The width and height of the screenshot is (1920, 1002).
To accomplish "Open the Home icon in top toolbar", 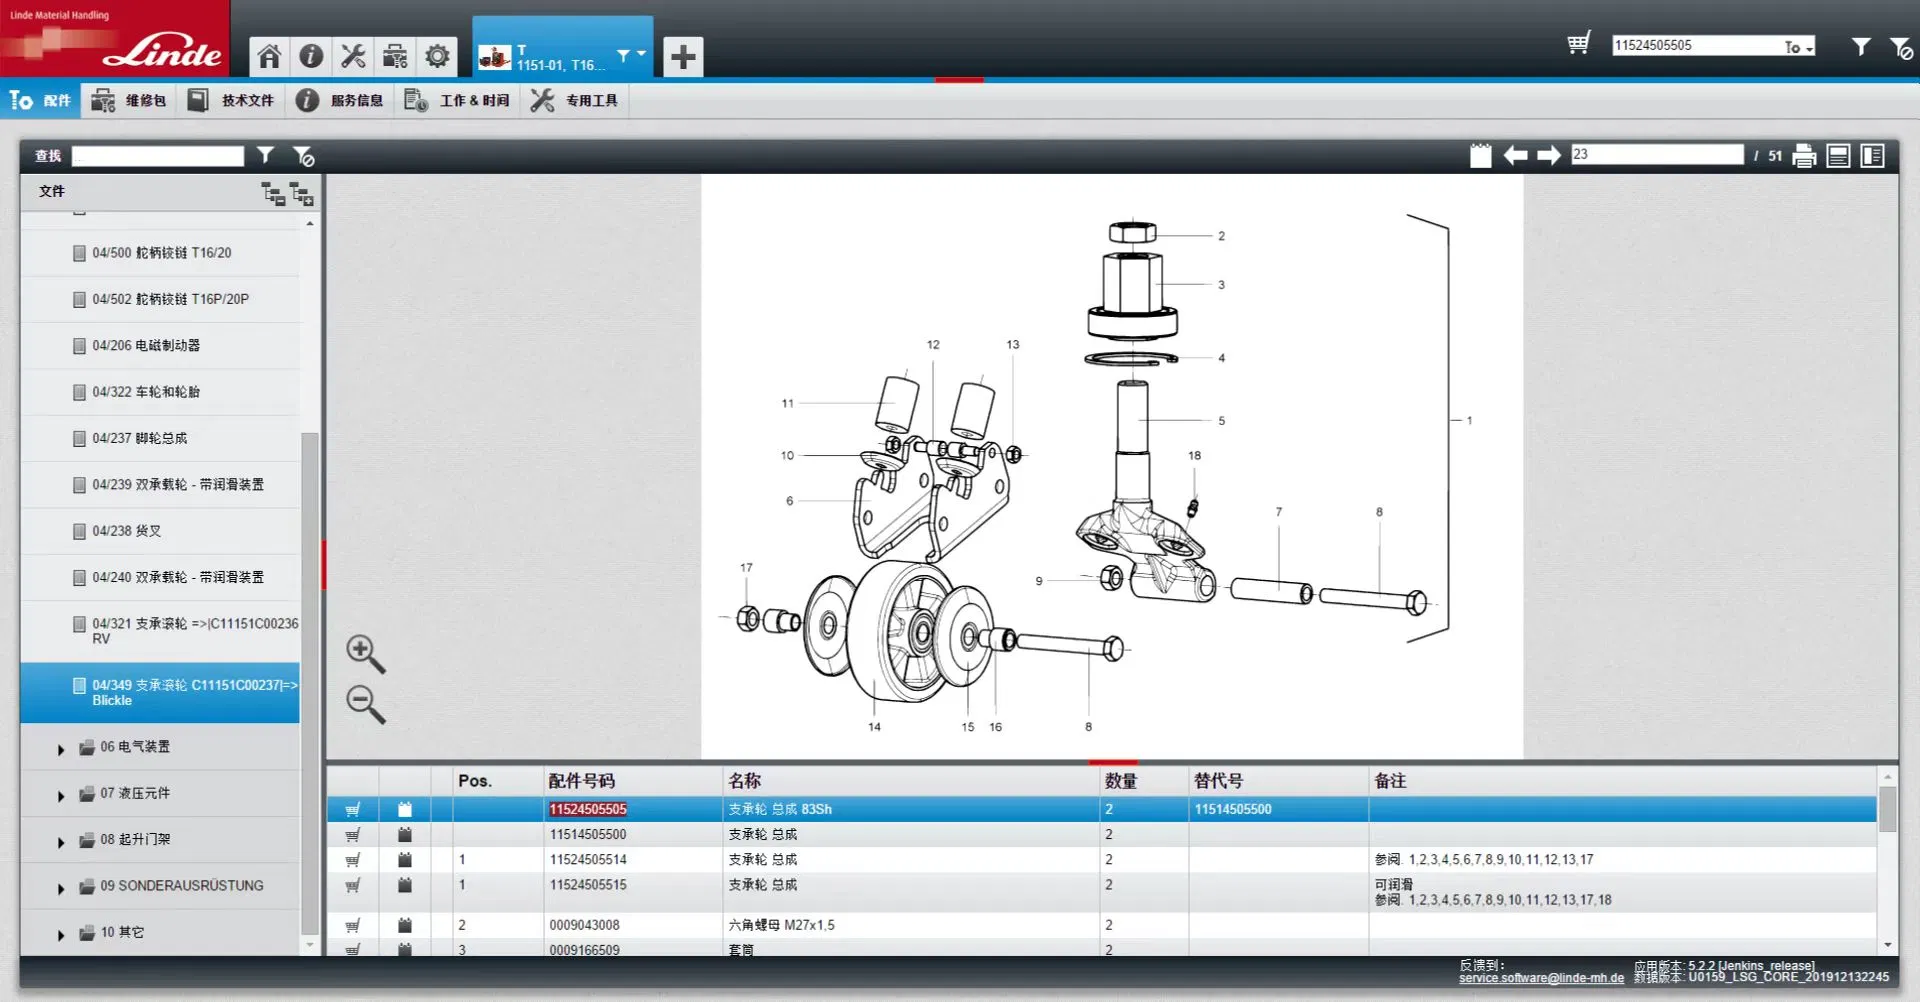I will pyautogui.click(x=269, y=57).
